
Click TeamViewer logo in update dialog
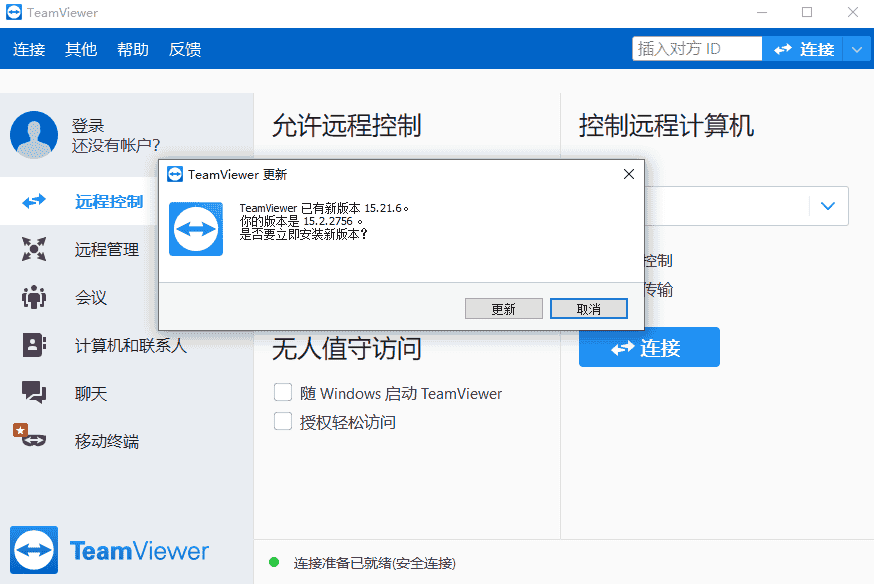pos(196,229)
